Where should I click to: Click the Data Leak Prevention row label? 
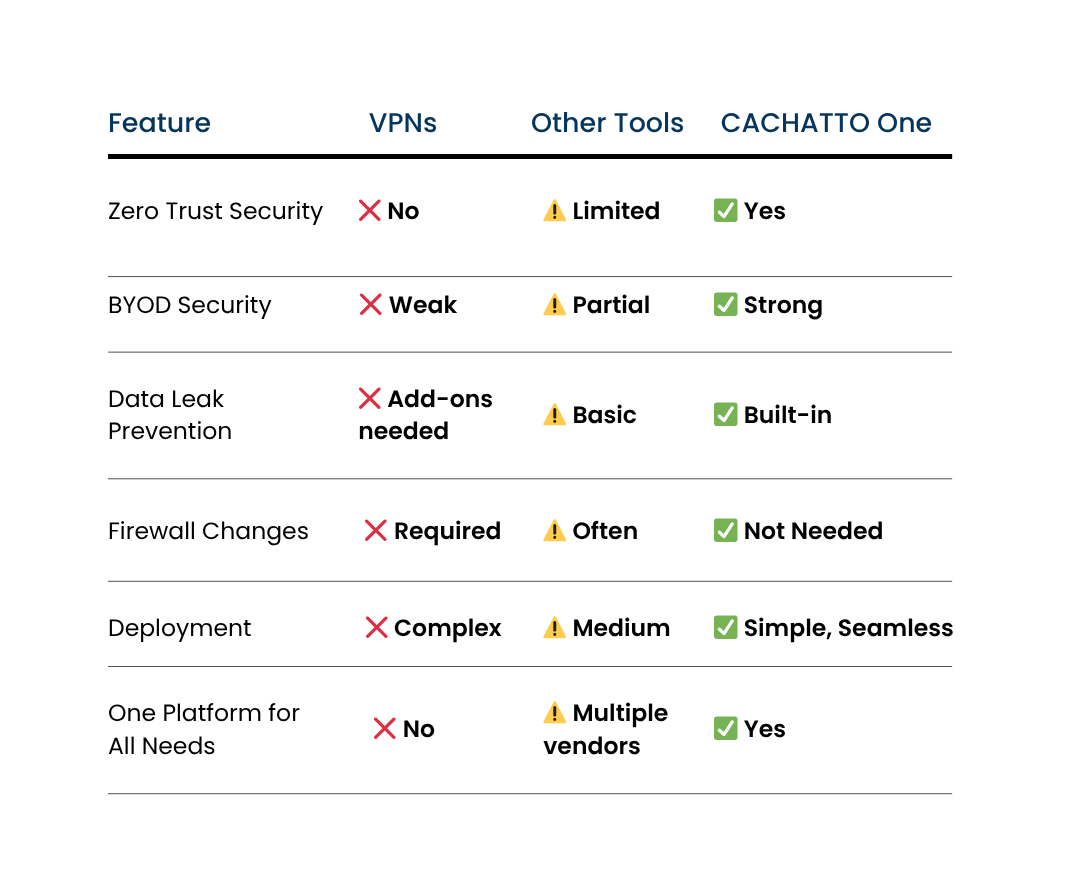(169, 415)
